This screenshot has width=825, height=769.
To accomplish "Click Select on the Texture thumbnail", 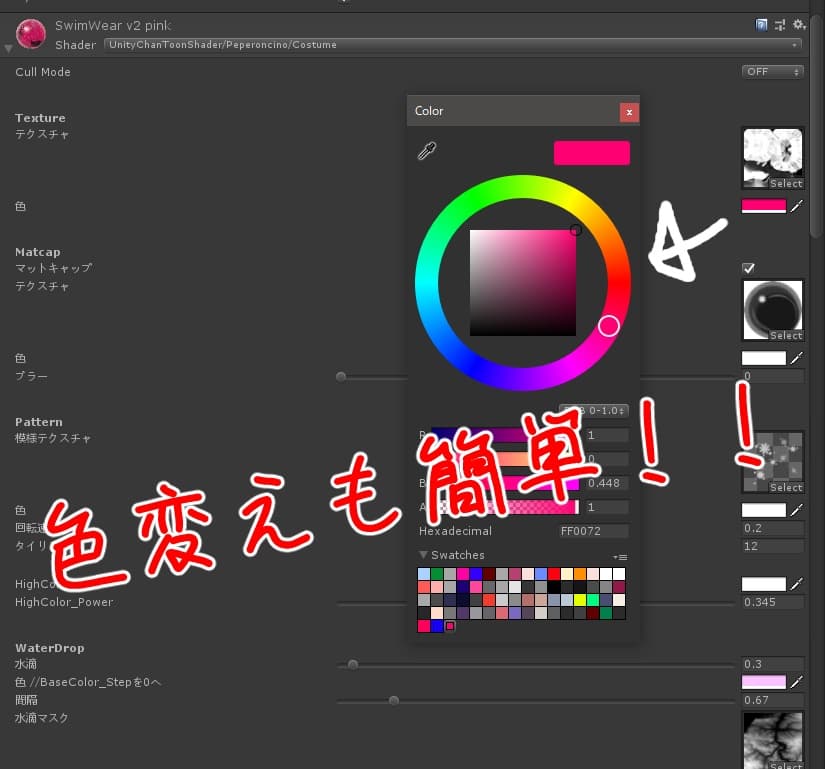I will coord(786,184).
